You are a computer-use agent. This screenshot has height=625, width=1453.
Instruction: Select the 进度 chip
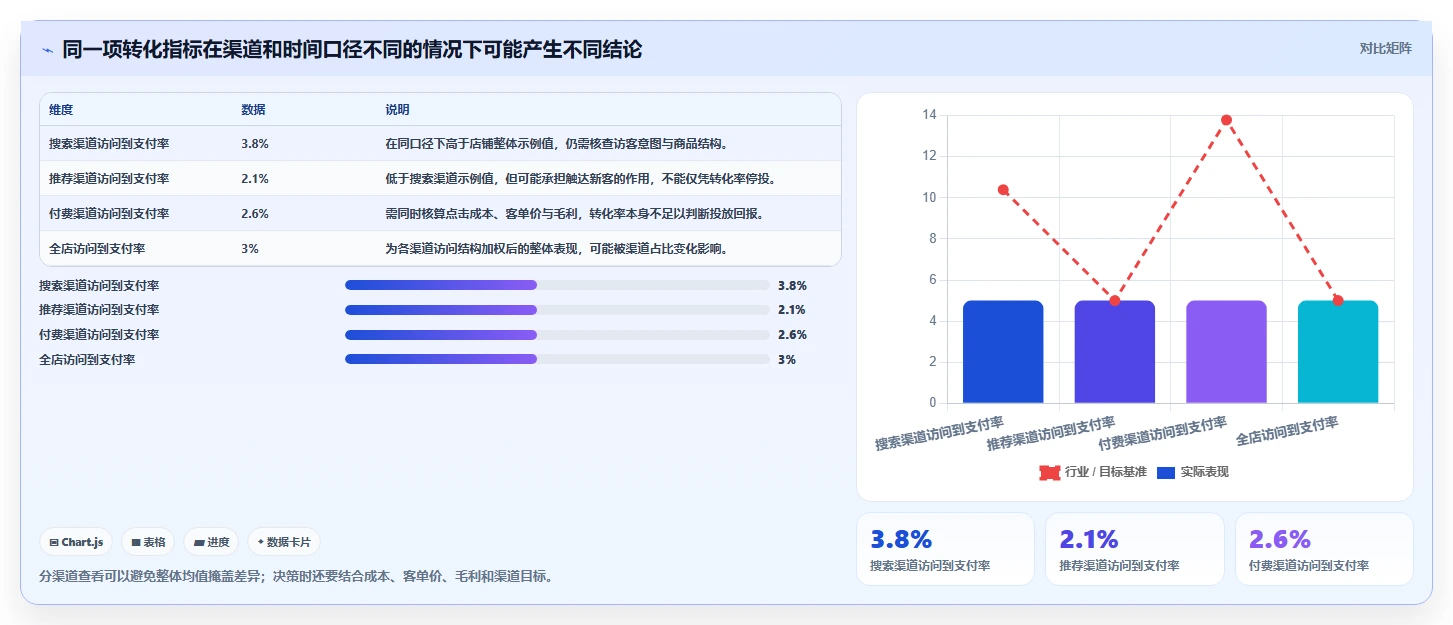pos(211,542)
